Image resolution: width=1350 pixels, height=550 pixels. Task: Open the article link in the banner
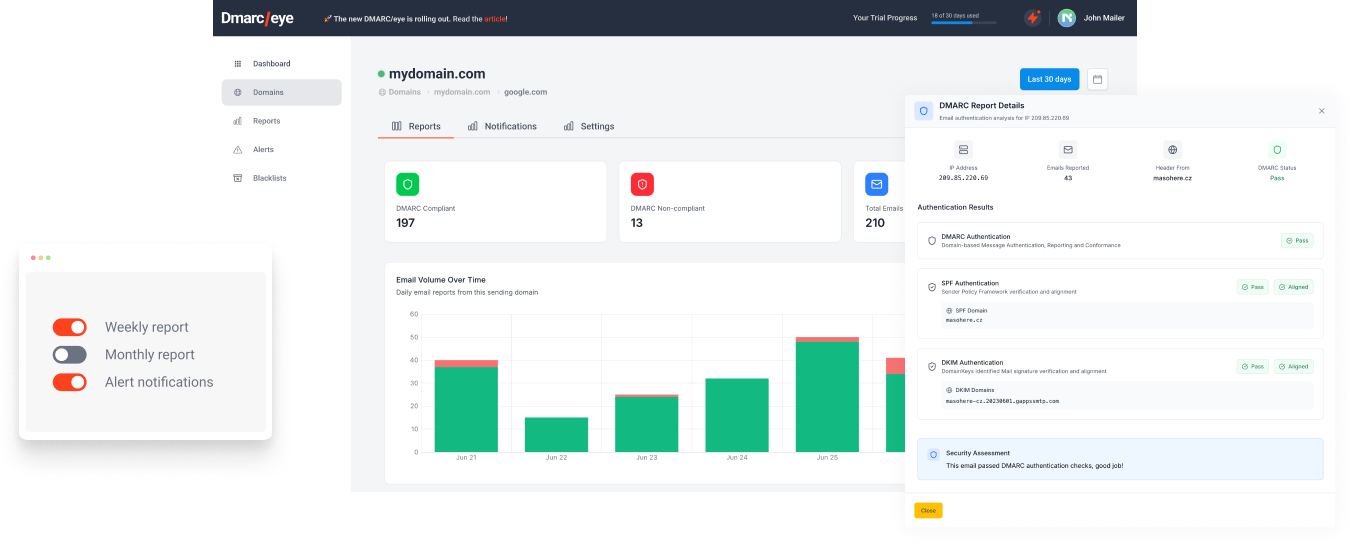[x=495, y=18]
